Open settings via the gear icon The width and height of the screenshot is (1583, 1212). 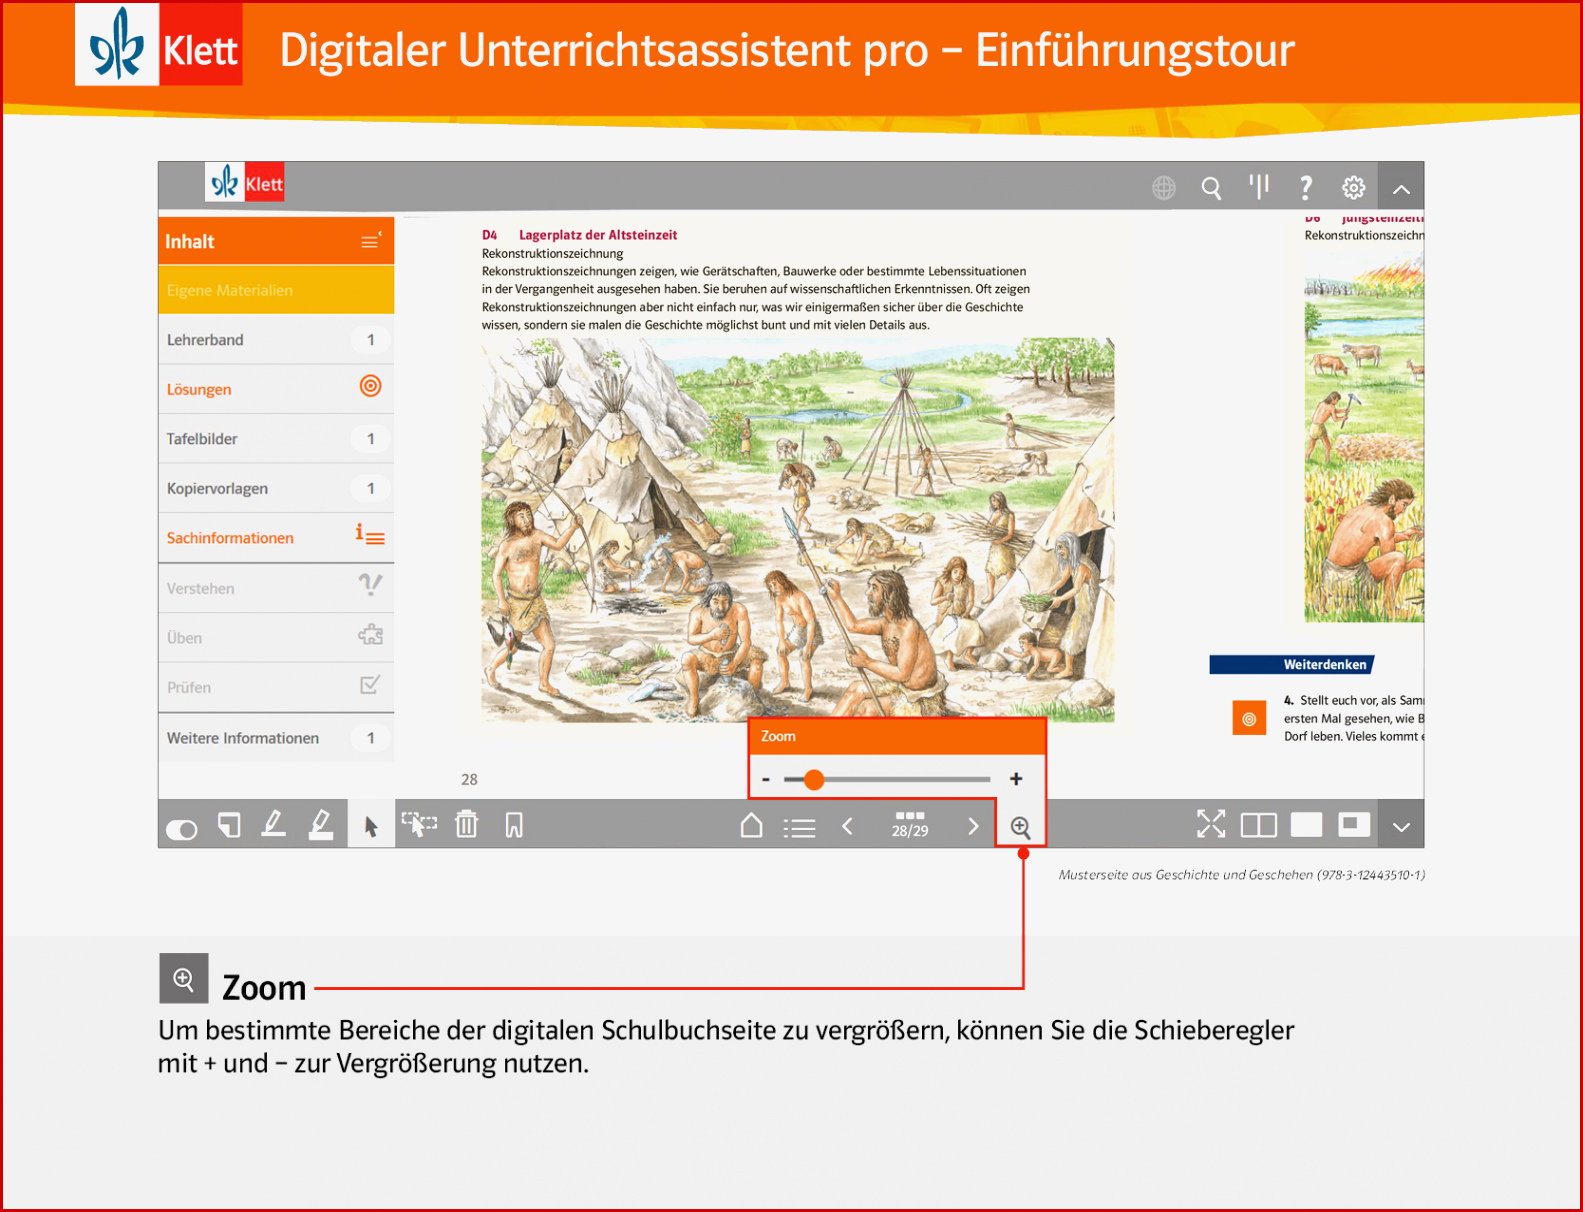click(x=1353, y=187)
